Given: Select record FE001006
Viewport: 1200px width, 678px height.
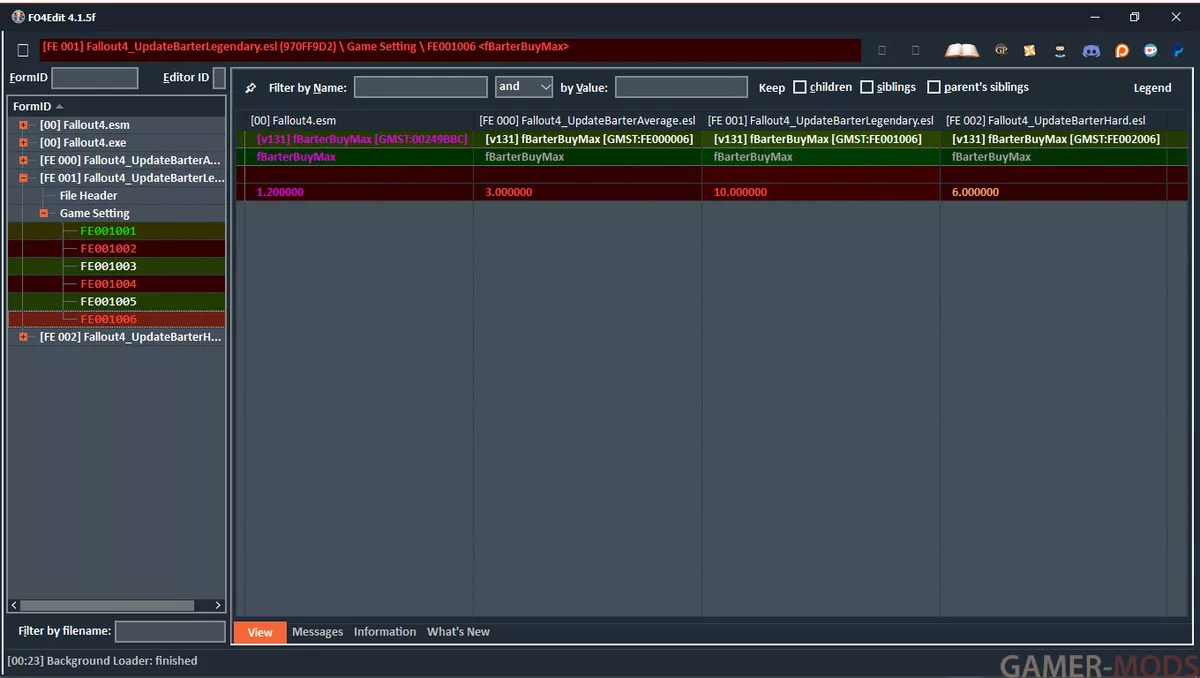Looking at the screenshot, I should 108,320.
